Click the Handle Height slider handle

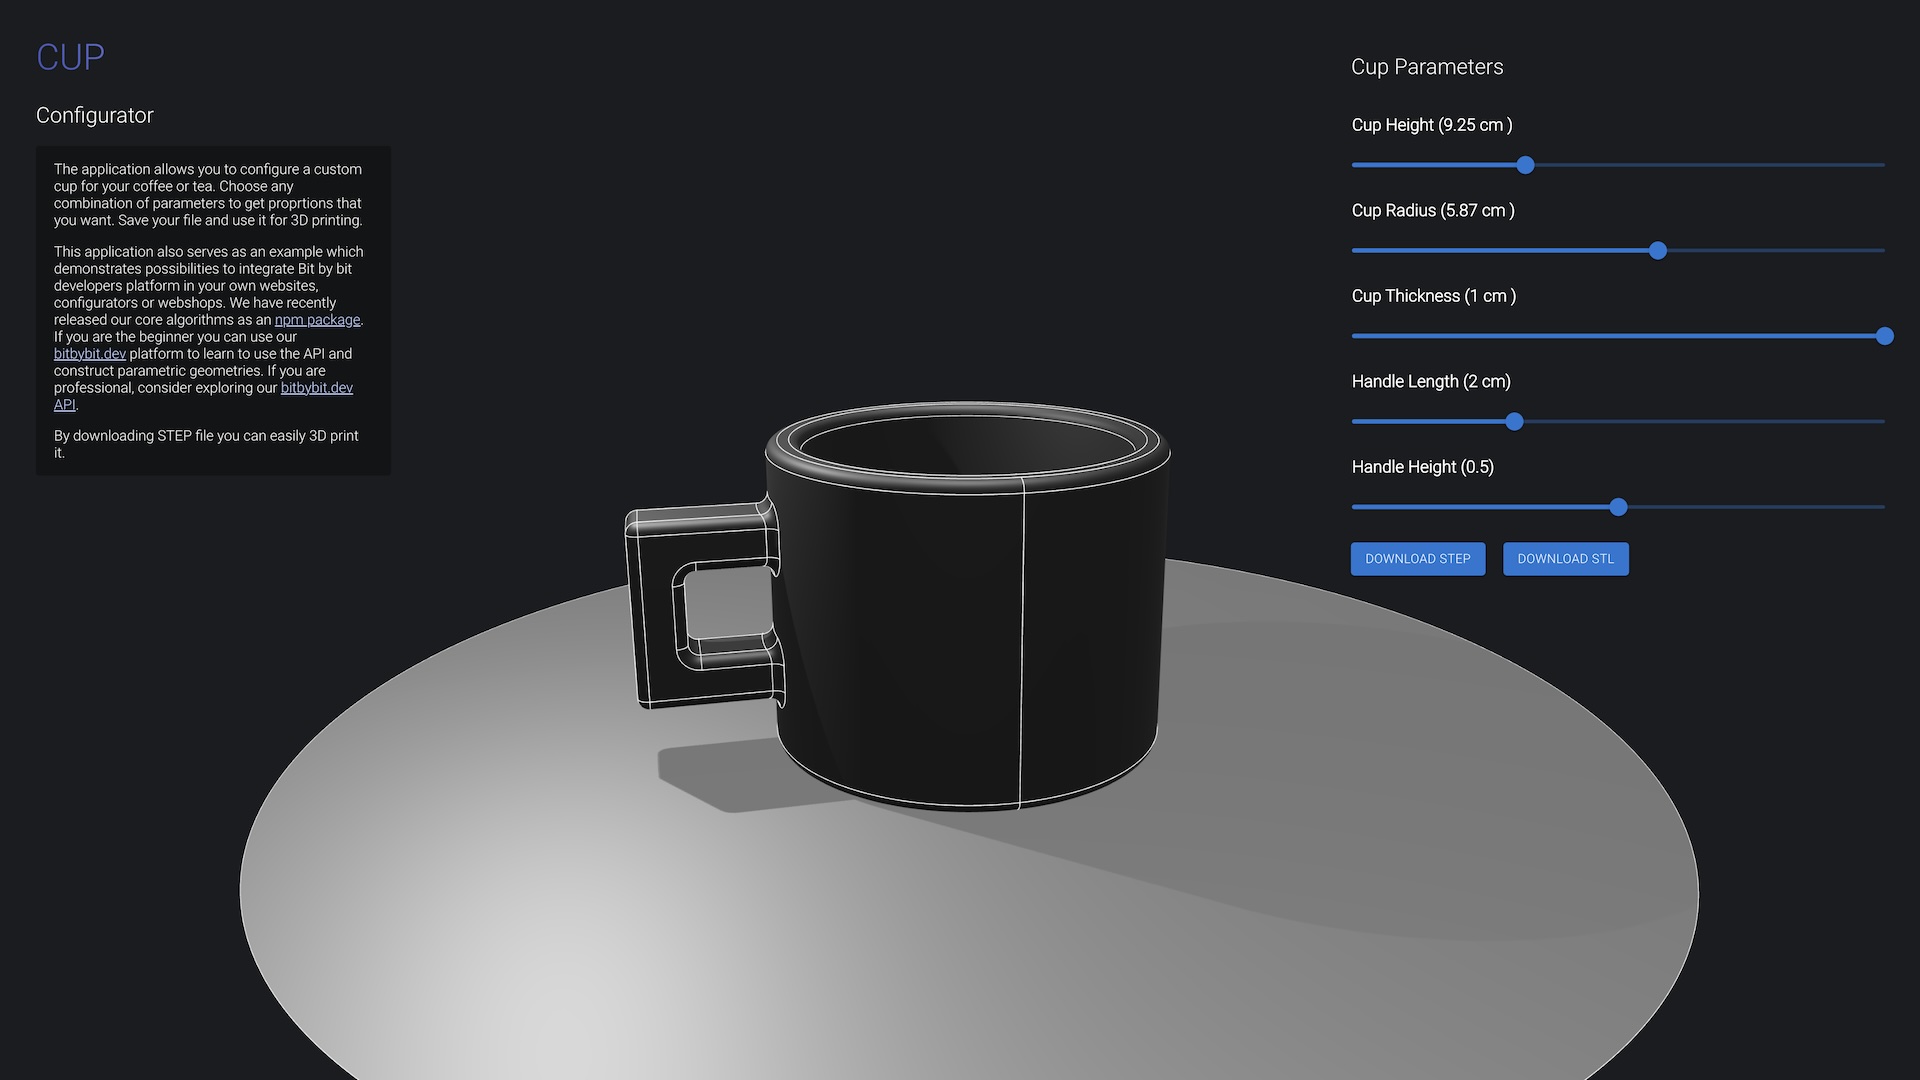(1618, 507)
